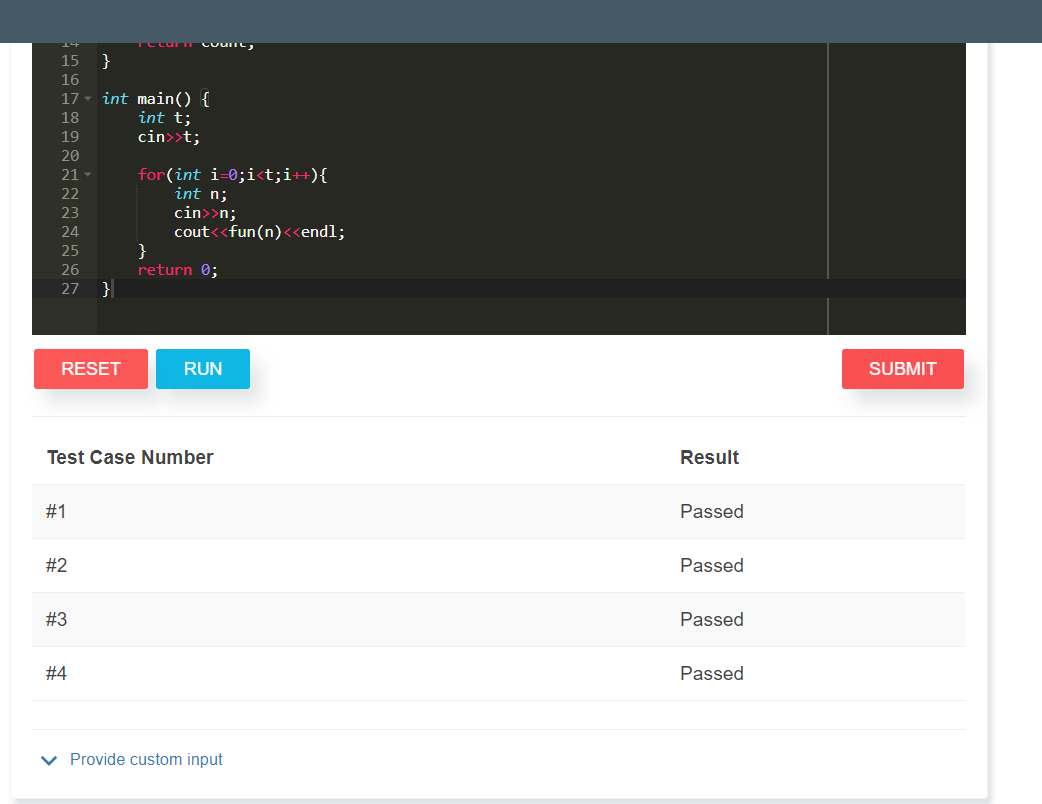1042x804 pixels.
Task: Select the test case #1 row
Action: click(498, 512)
